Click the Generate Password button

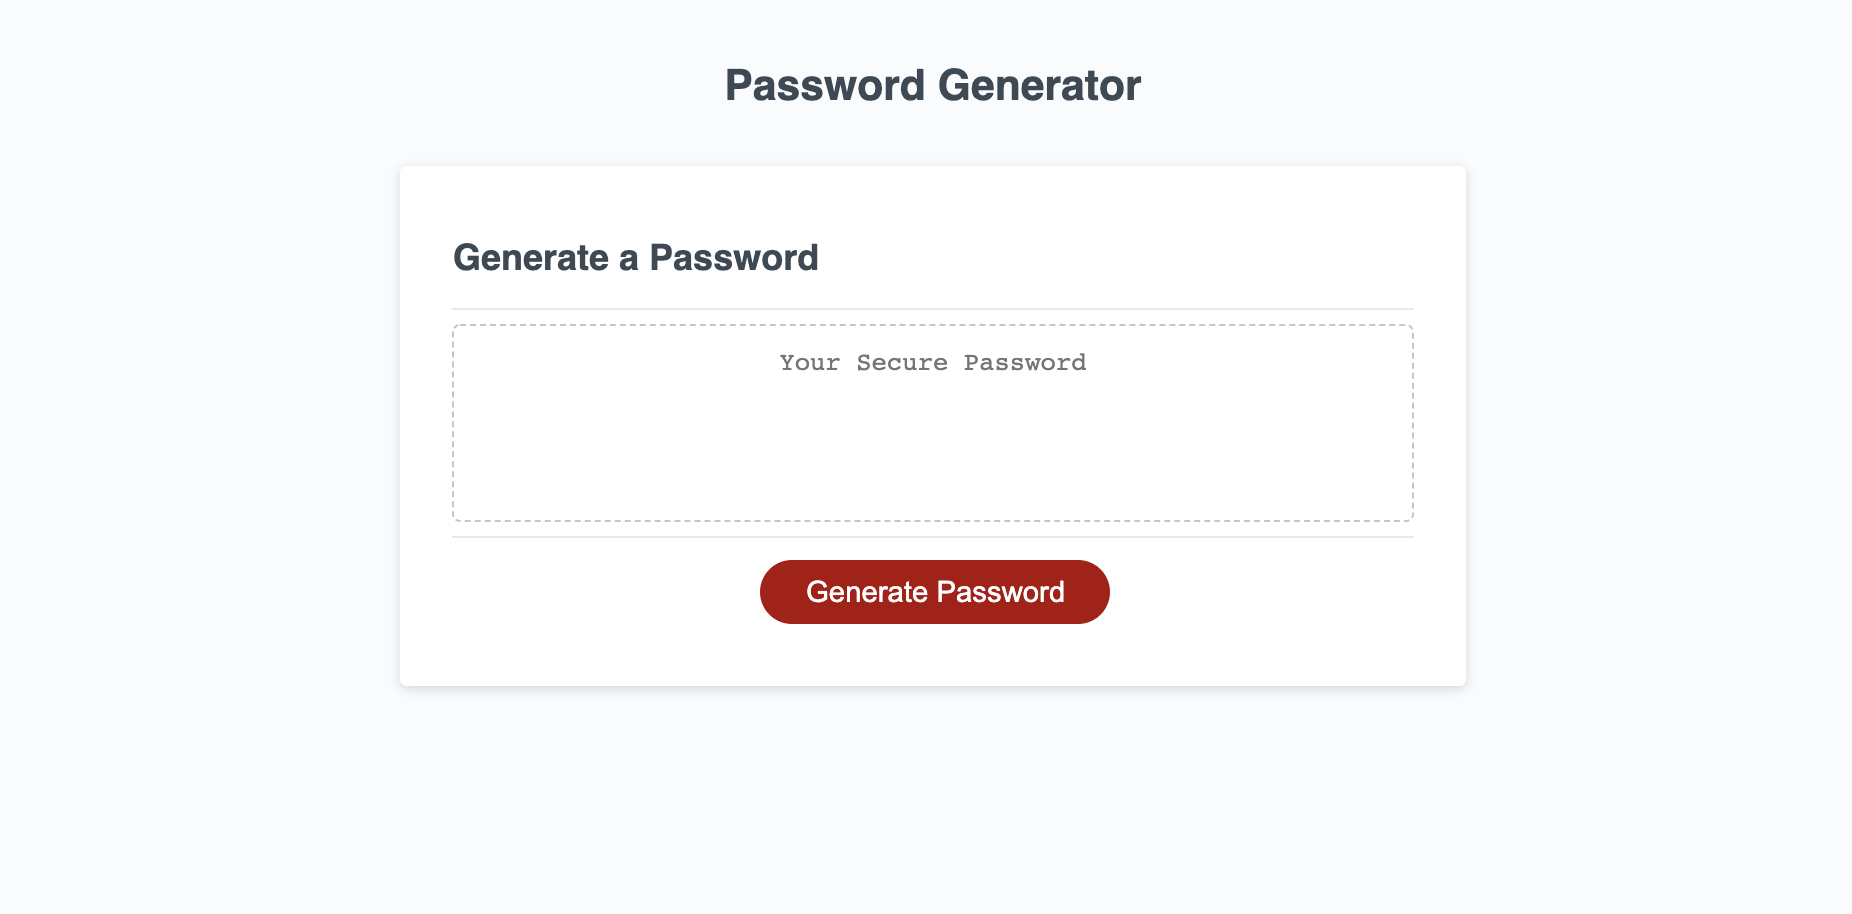934,592
